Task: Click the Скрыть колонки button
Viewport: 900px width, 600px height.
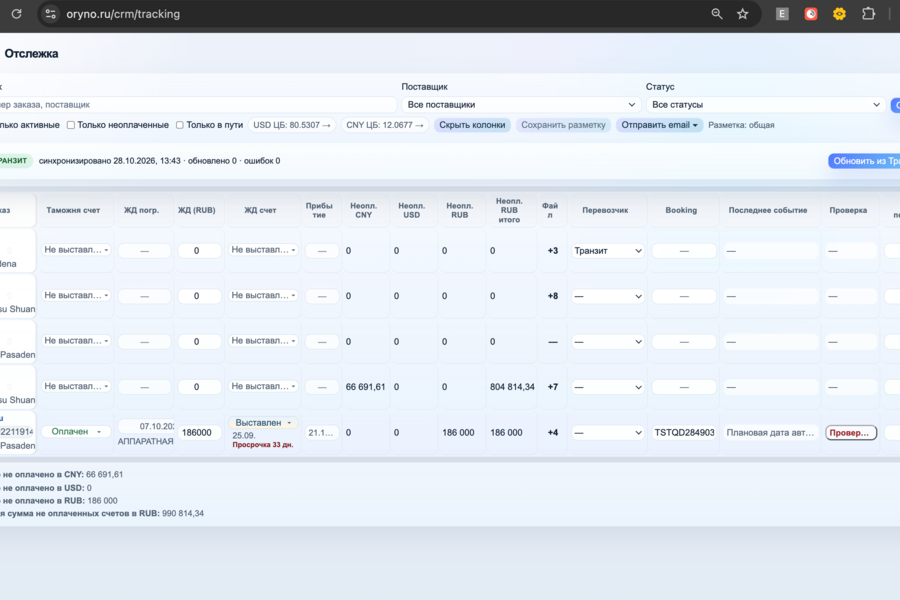Action: pos(472,125)
